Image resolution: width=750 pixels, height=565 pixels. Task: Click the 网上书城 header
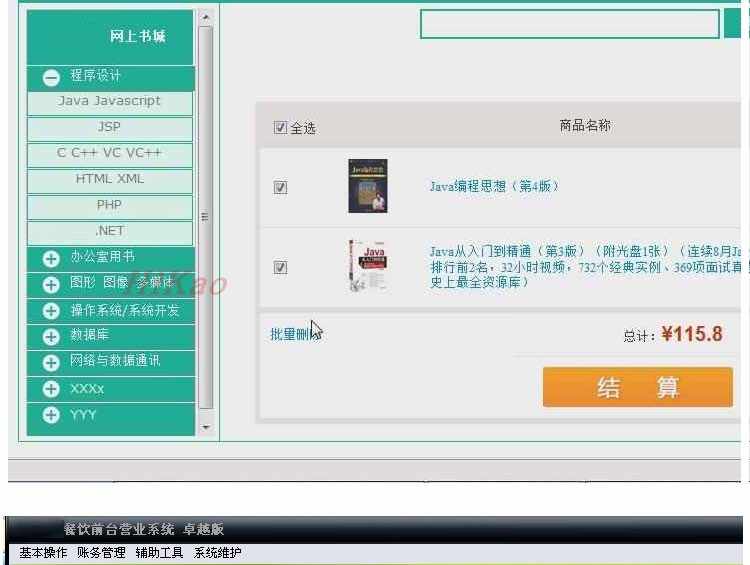click(138, 36)
